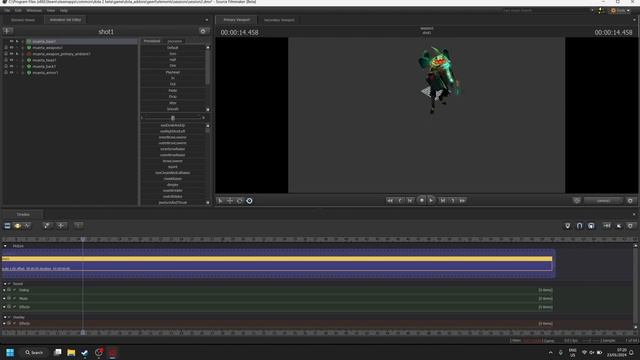Jump playback to the first frame
The height and width of the screenshot is (360, 640).
pyautogui.click(x=390, y=200)
